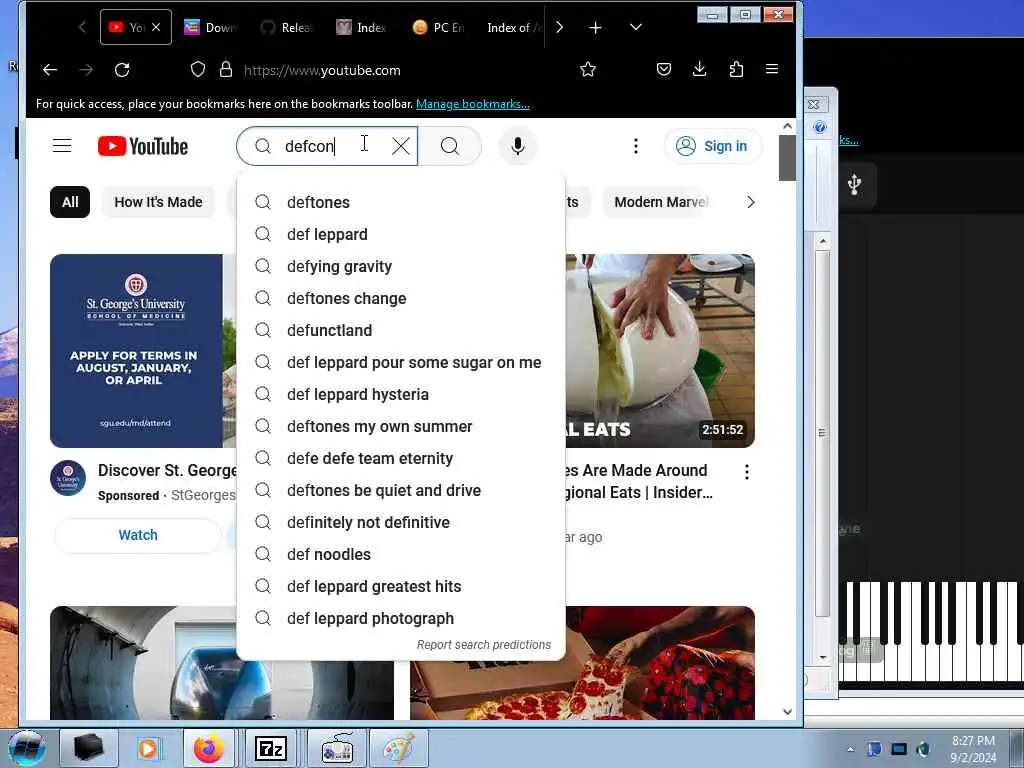This screenshot has width=1024, height=768.
Task: Open Regional Eats video thumbnail
Action: pyautogui.click(x=660, y=351)
